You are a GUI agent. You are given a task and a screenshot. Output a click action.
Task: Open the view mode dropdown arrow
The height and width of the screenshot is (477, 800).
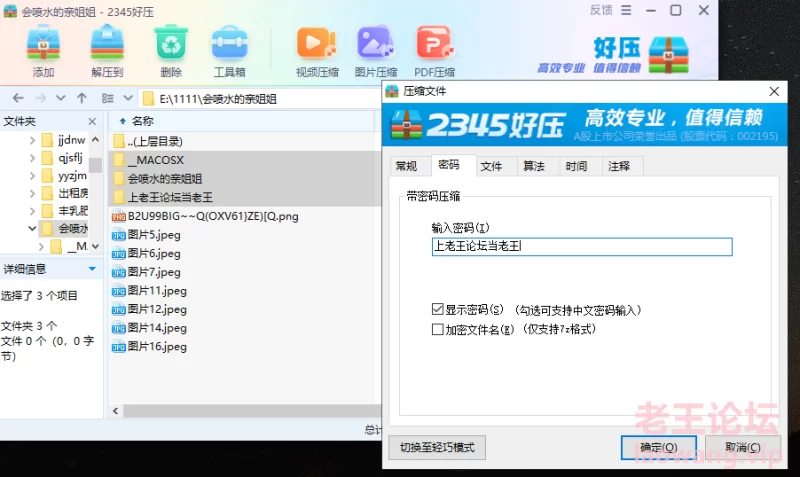(x=128, y=98)
